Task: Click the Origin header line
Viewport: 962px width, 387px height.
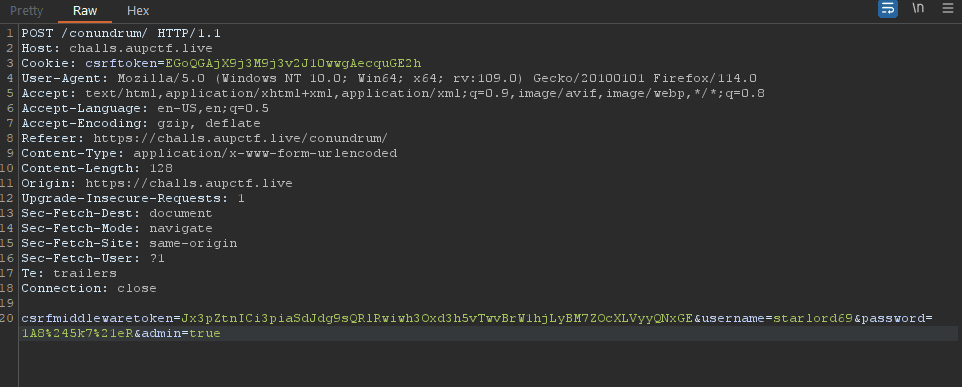Action: (x=156, y=183)
